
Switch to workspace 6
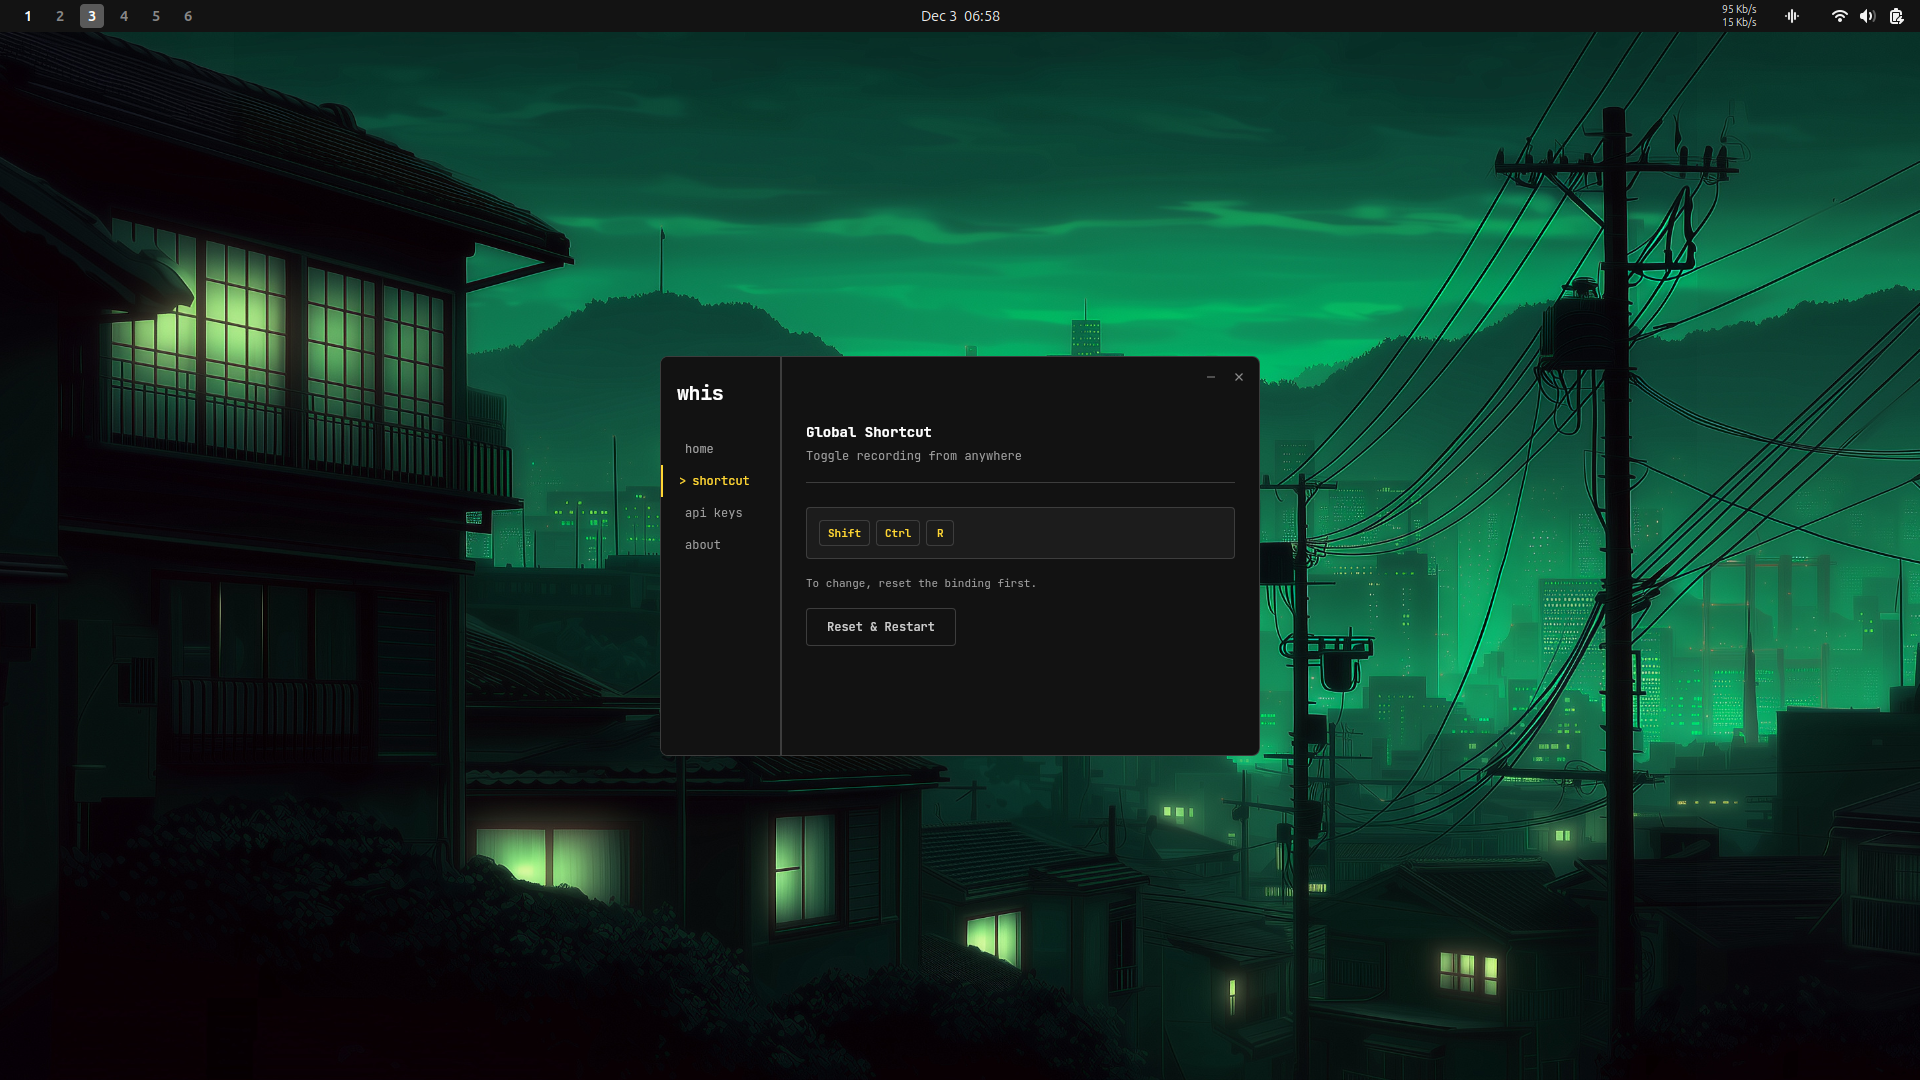click(x=188, y=16)
